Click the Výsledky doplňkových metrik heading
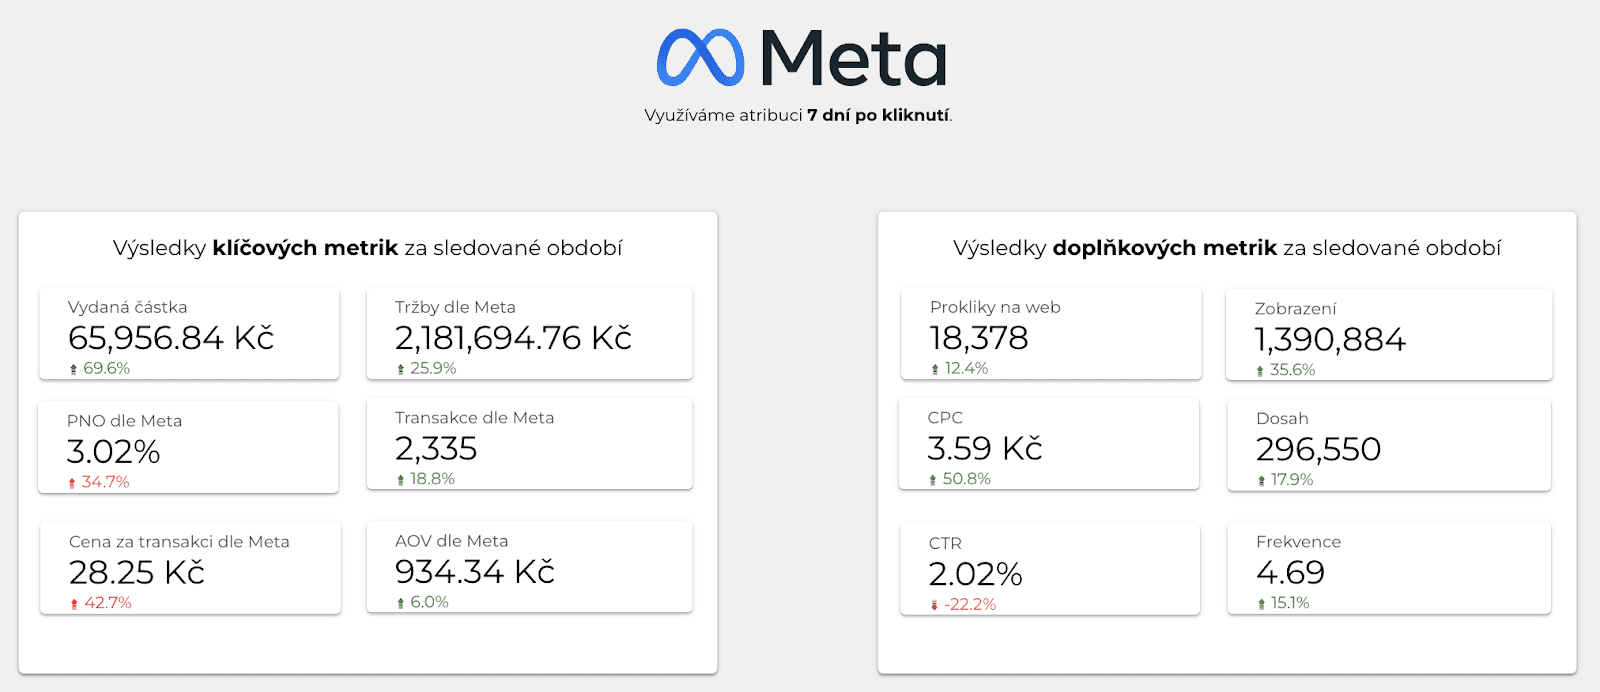This screenshot has width=1600, height=692. (x=1227, y=248)
